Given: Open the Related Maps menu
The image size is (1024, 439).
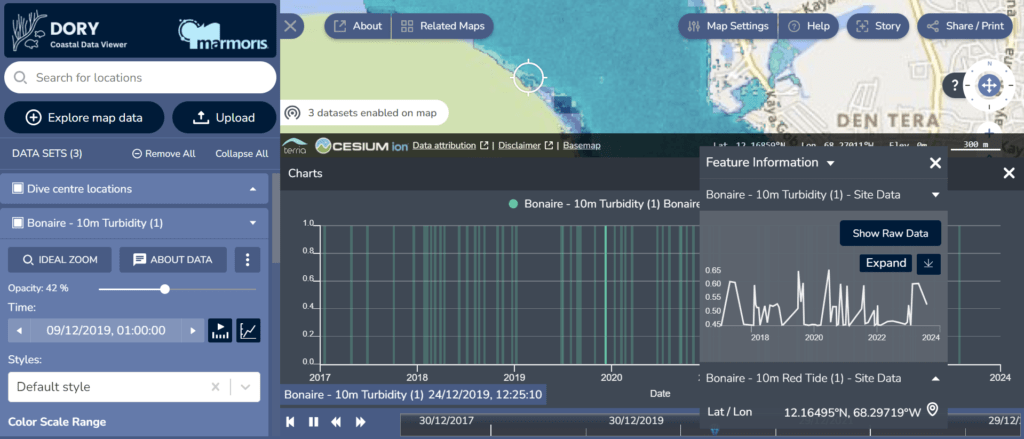Looking at the screenshot, I should [441, 26].
